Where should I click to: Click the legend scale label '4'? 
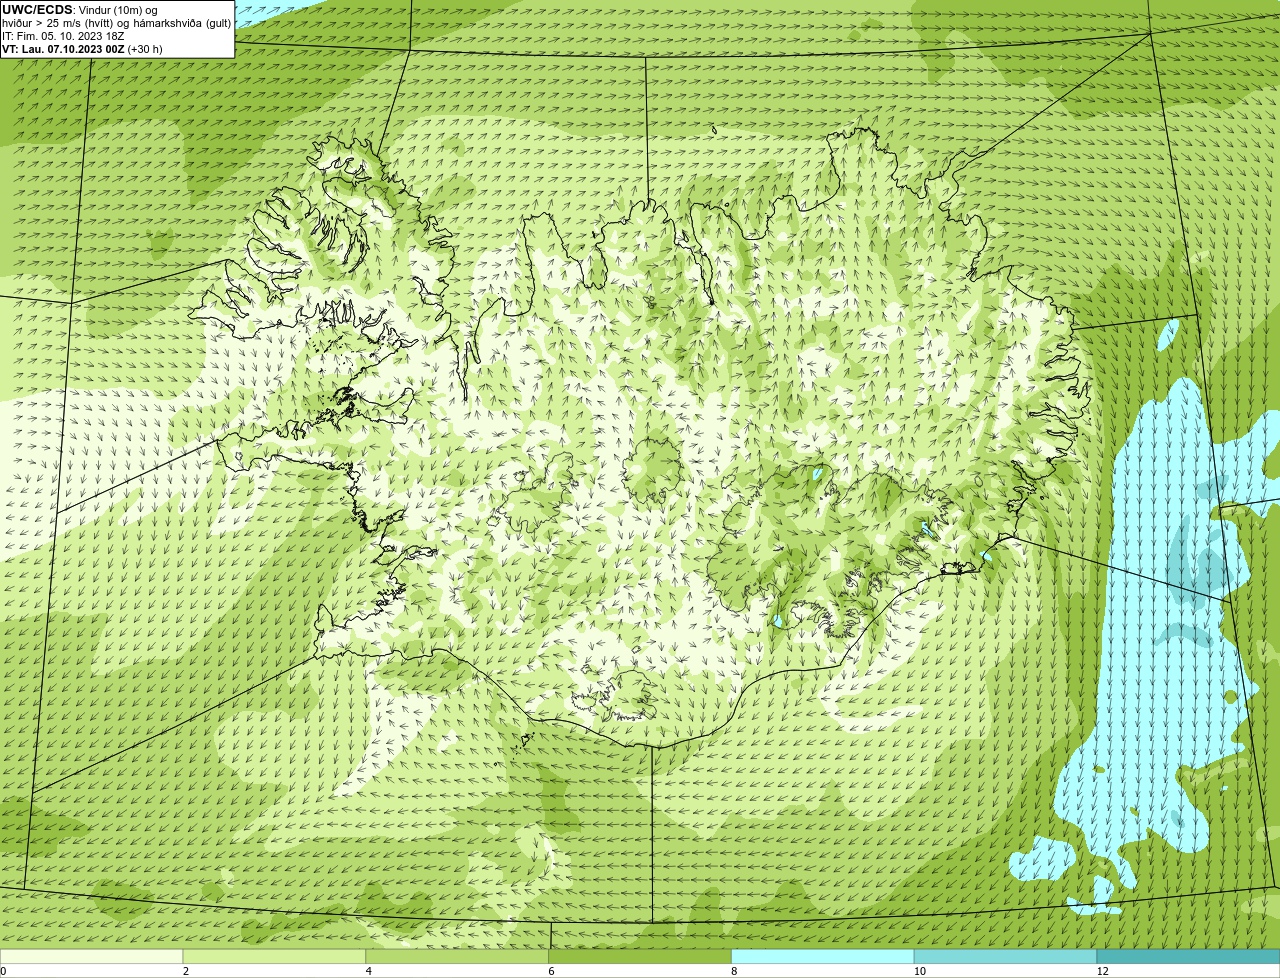368,971
